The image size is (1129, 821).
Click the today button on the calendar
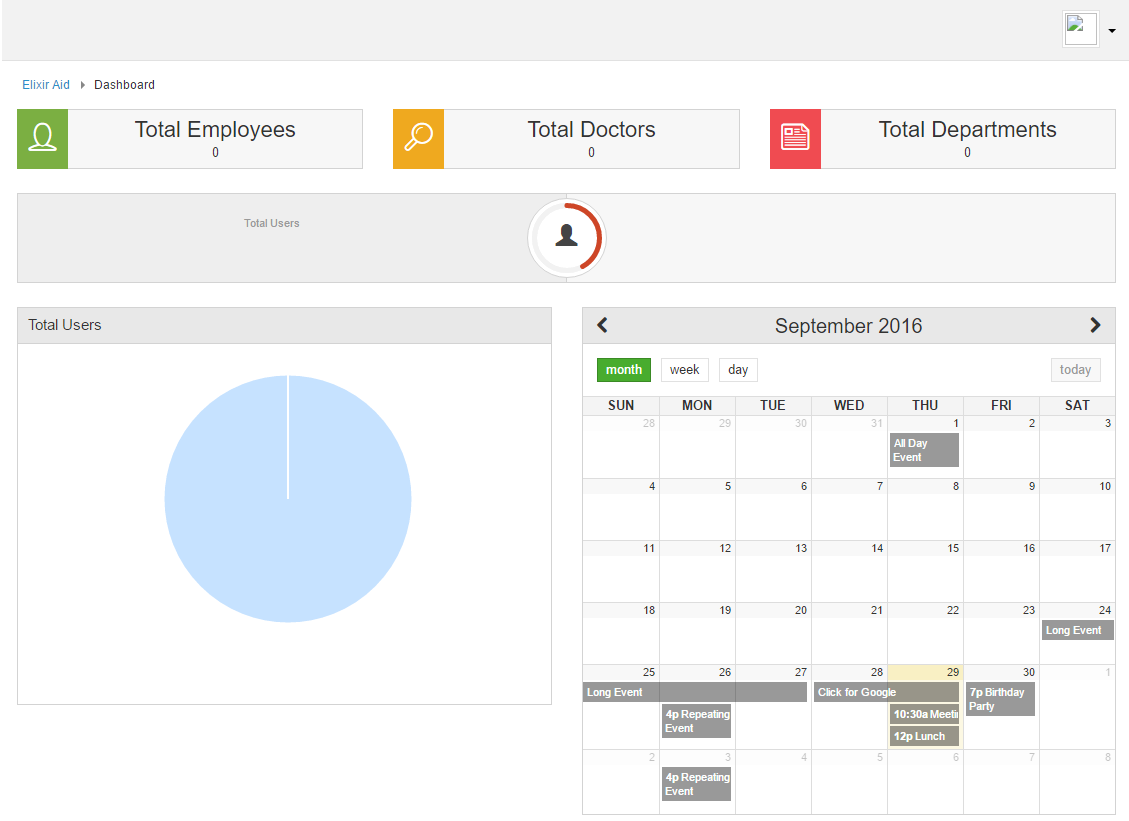click(x=1075, y=369)
